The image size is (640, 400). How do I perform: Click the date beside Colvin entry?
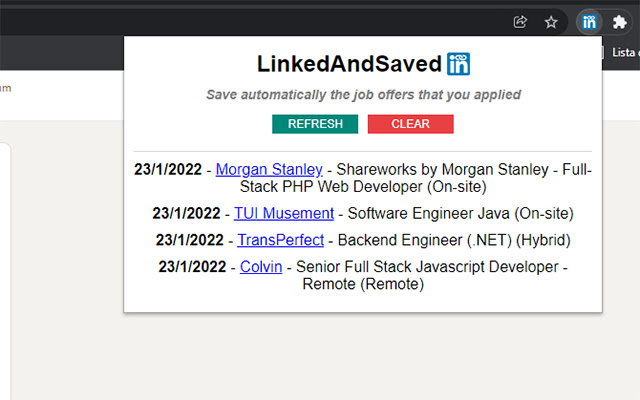click(x=192, y=267)
